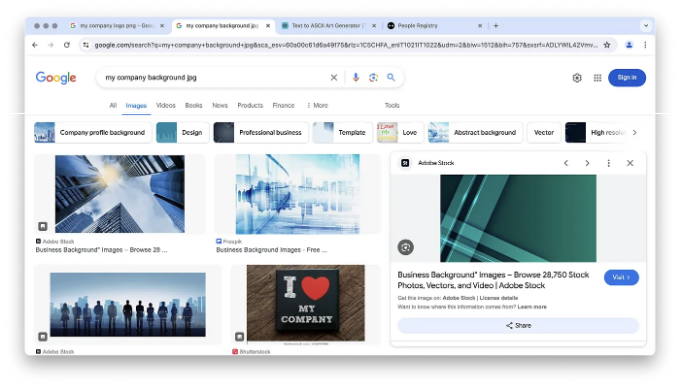Viewport: 680px width, 388px height.
Task: Click Visit button in preview panel
Action: 621,277
